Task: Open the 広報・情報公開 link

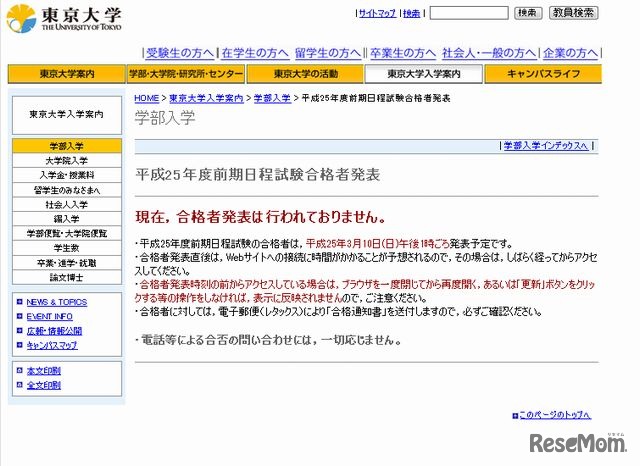Action: (x=54, y=331)
